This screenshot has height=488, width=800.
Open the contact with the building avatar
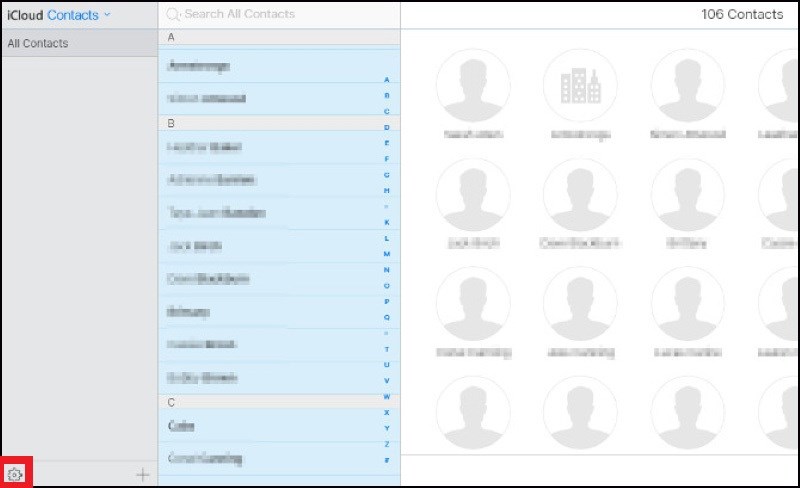click(580, 85)
